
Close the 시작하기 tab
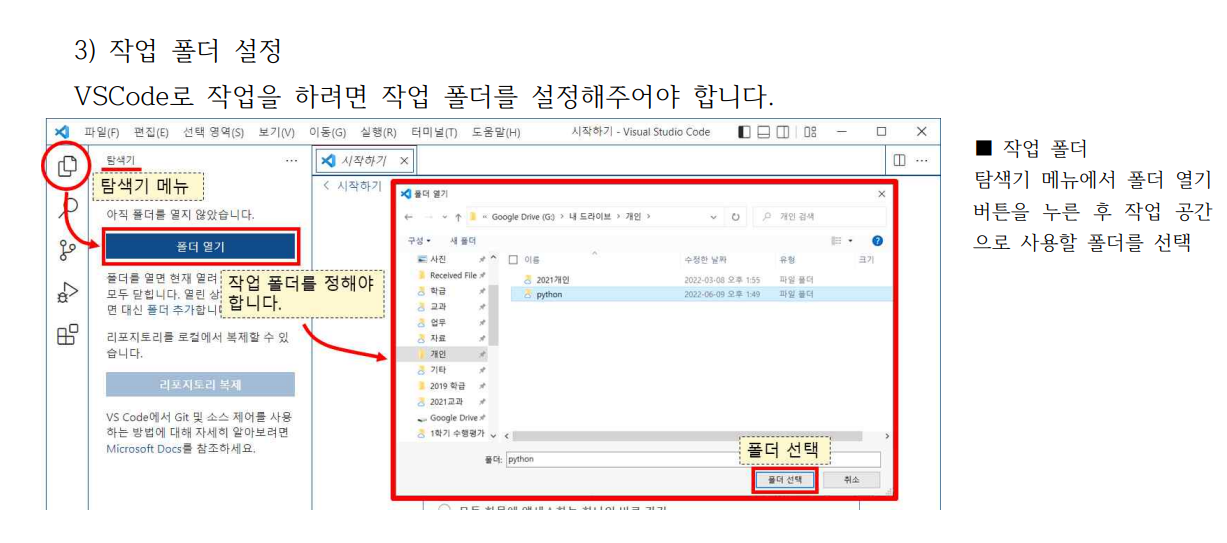coord(404,160)
